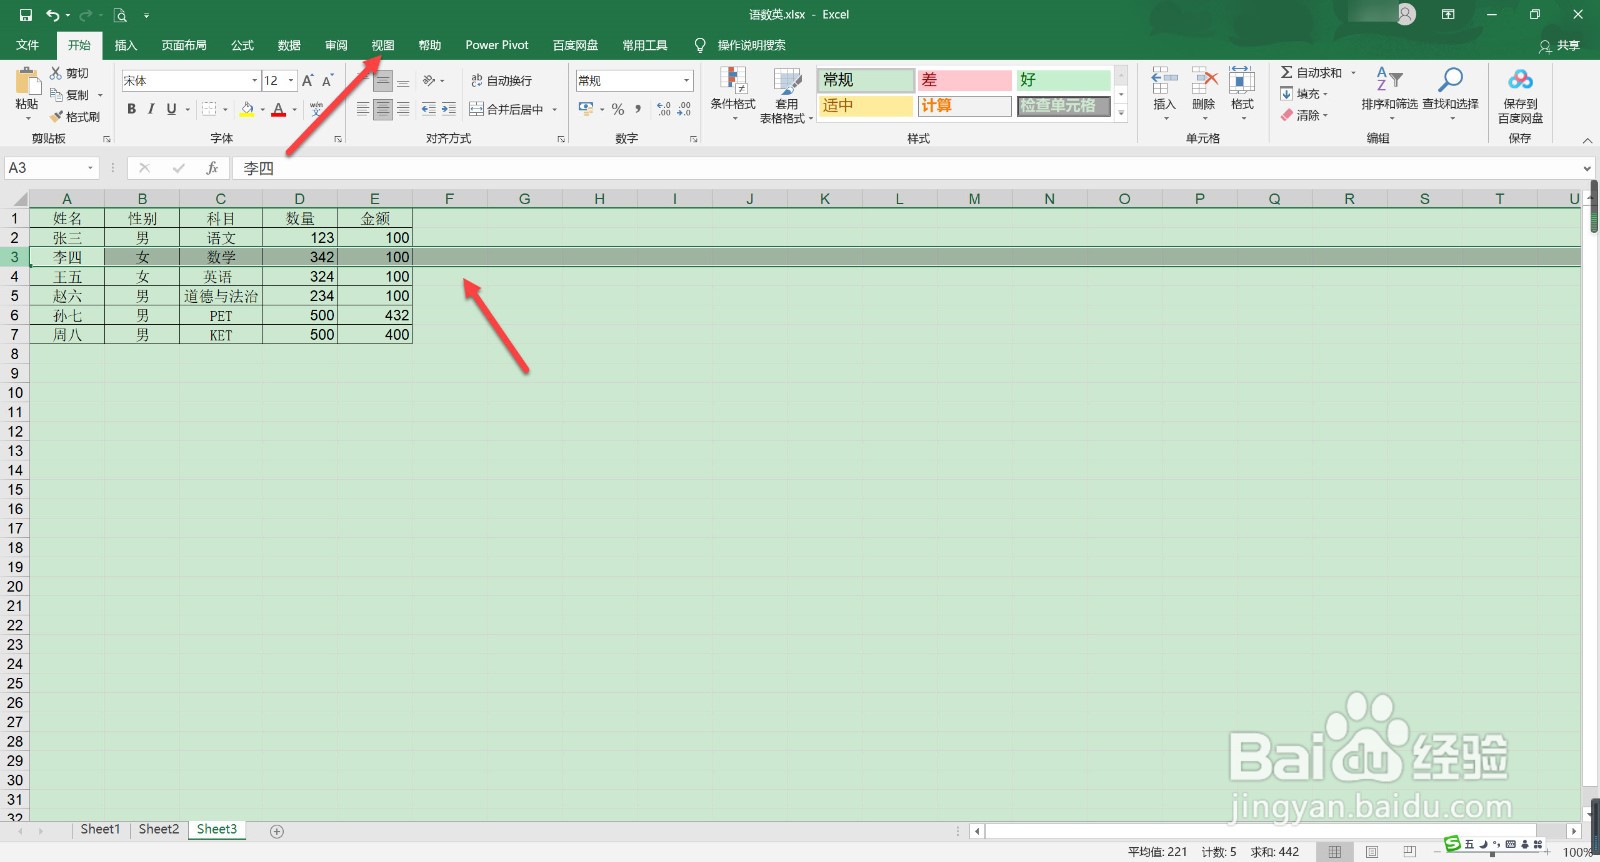Toggle Wrap Text (自动换行)

click(502, 81)
